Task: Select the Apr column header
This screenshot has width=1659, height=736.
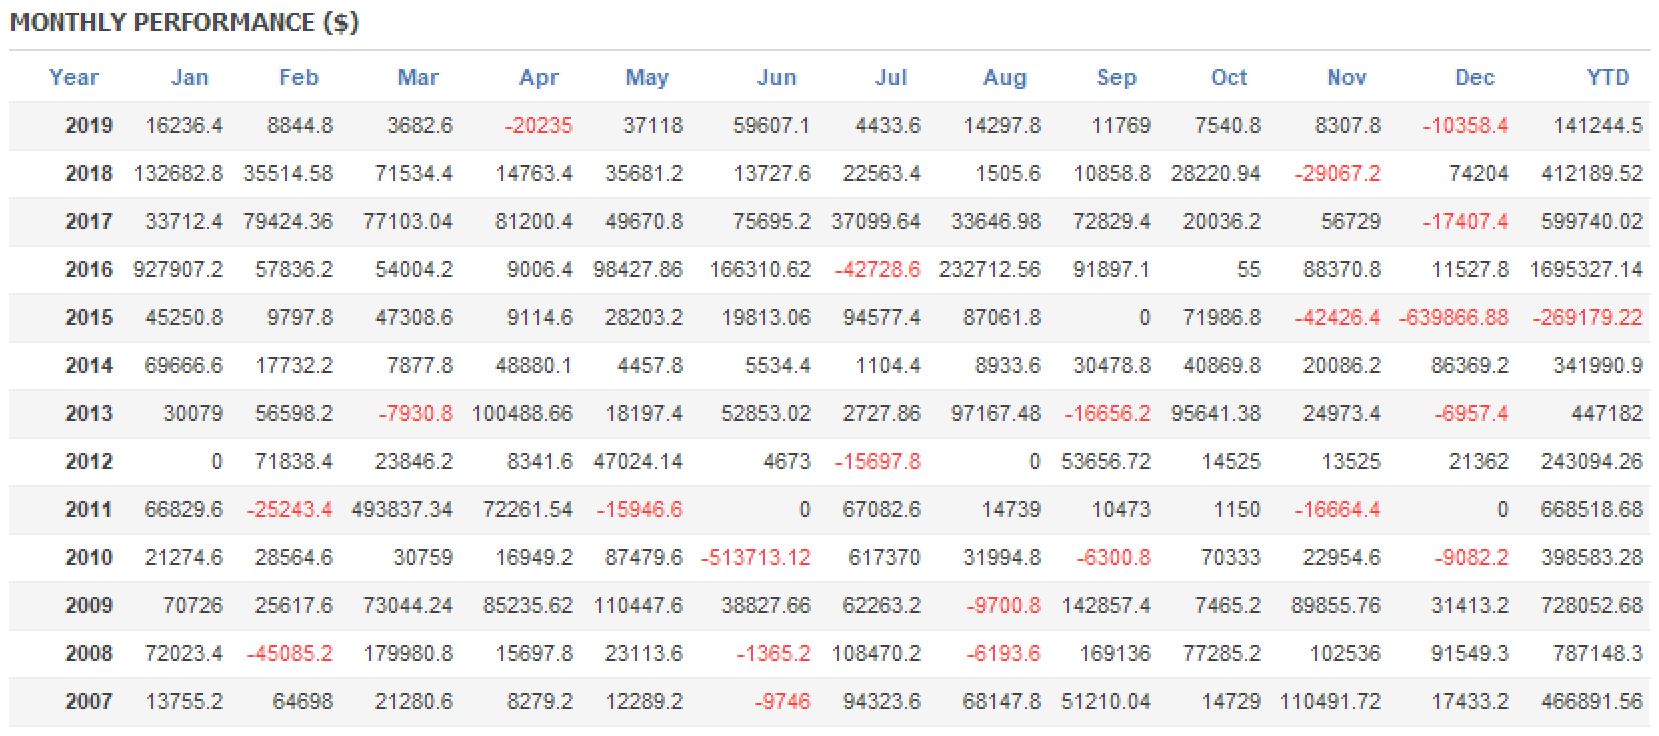Action: pyautogui.click(x=539, y=78)
